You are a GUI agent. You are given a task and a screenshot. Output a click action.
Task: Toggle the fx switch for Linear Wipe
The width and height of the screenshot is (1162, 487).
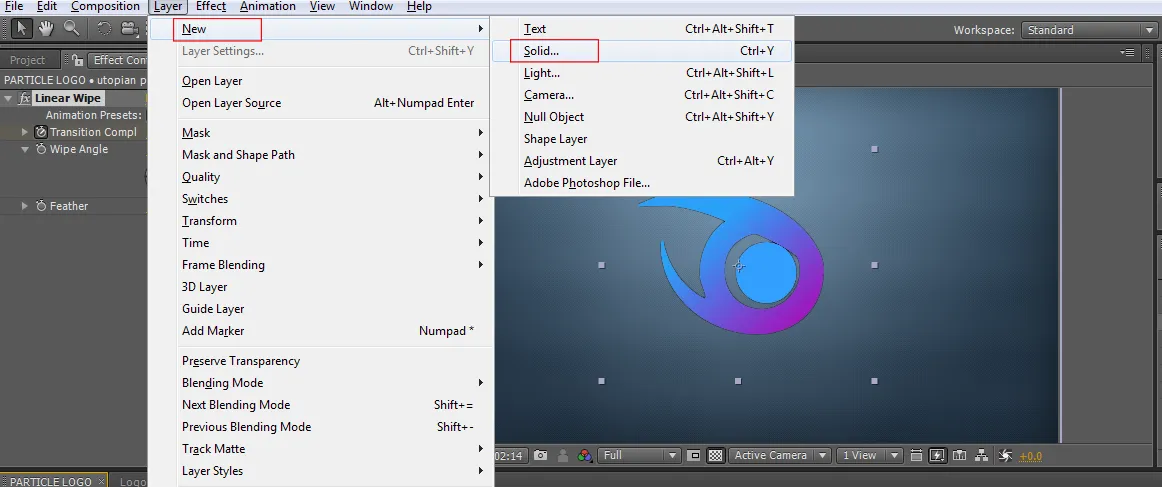click(x=24, y=98)
